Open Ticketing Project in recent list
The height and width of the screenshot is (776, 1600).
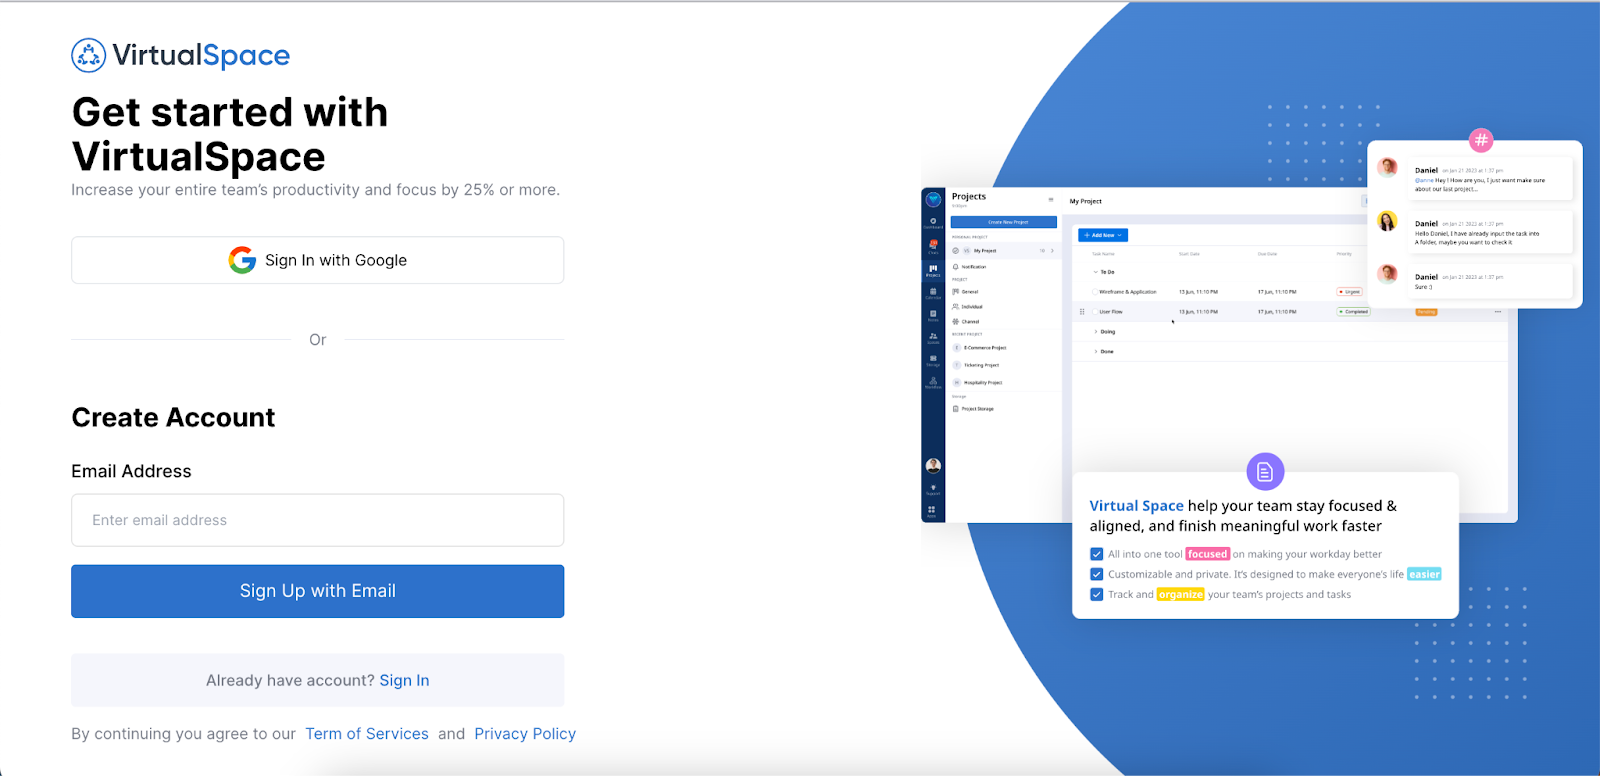point(976,365)
